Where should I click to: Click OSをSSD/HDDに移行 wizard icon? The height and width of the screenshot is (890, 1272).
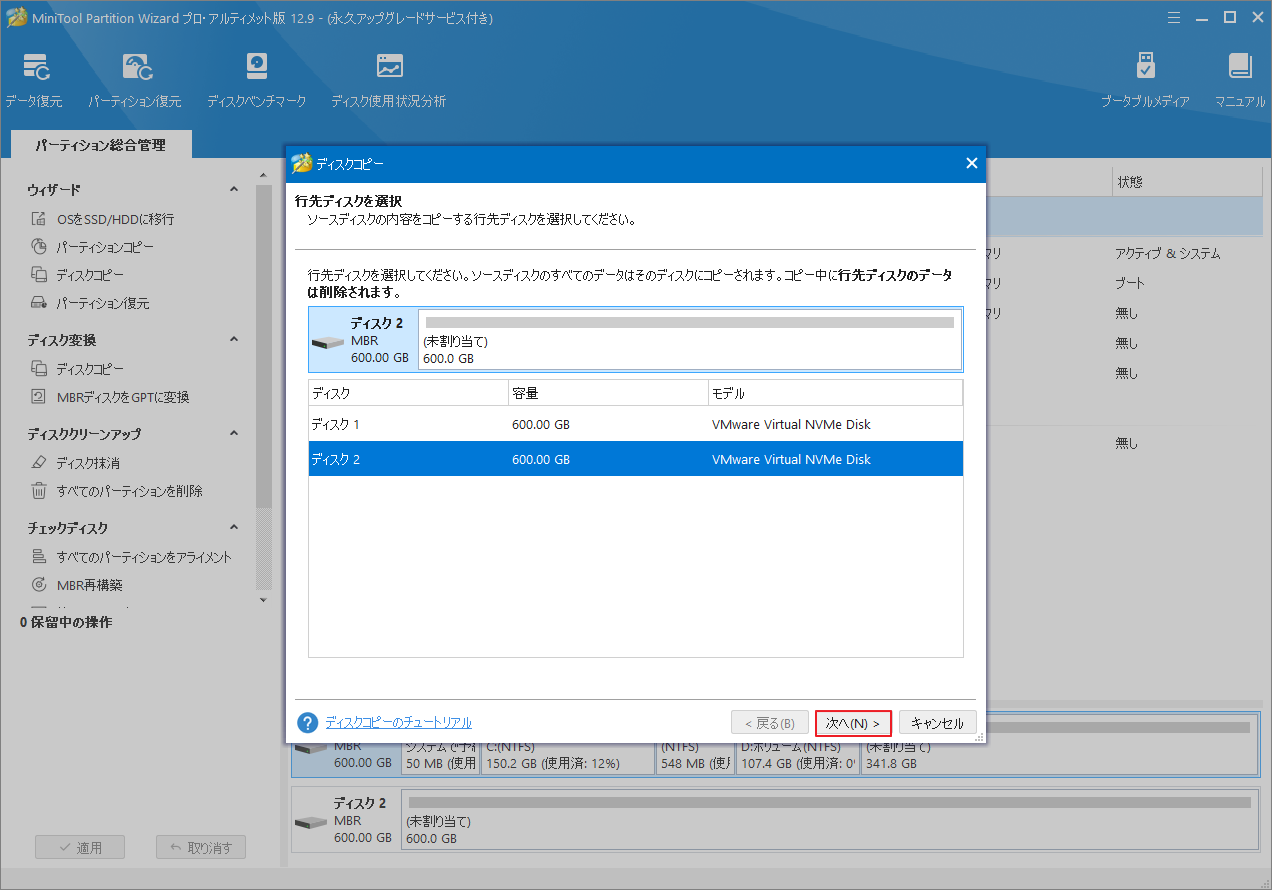[x=39, y=219]
